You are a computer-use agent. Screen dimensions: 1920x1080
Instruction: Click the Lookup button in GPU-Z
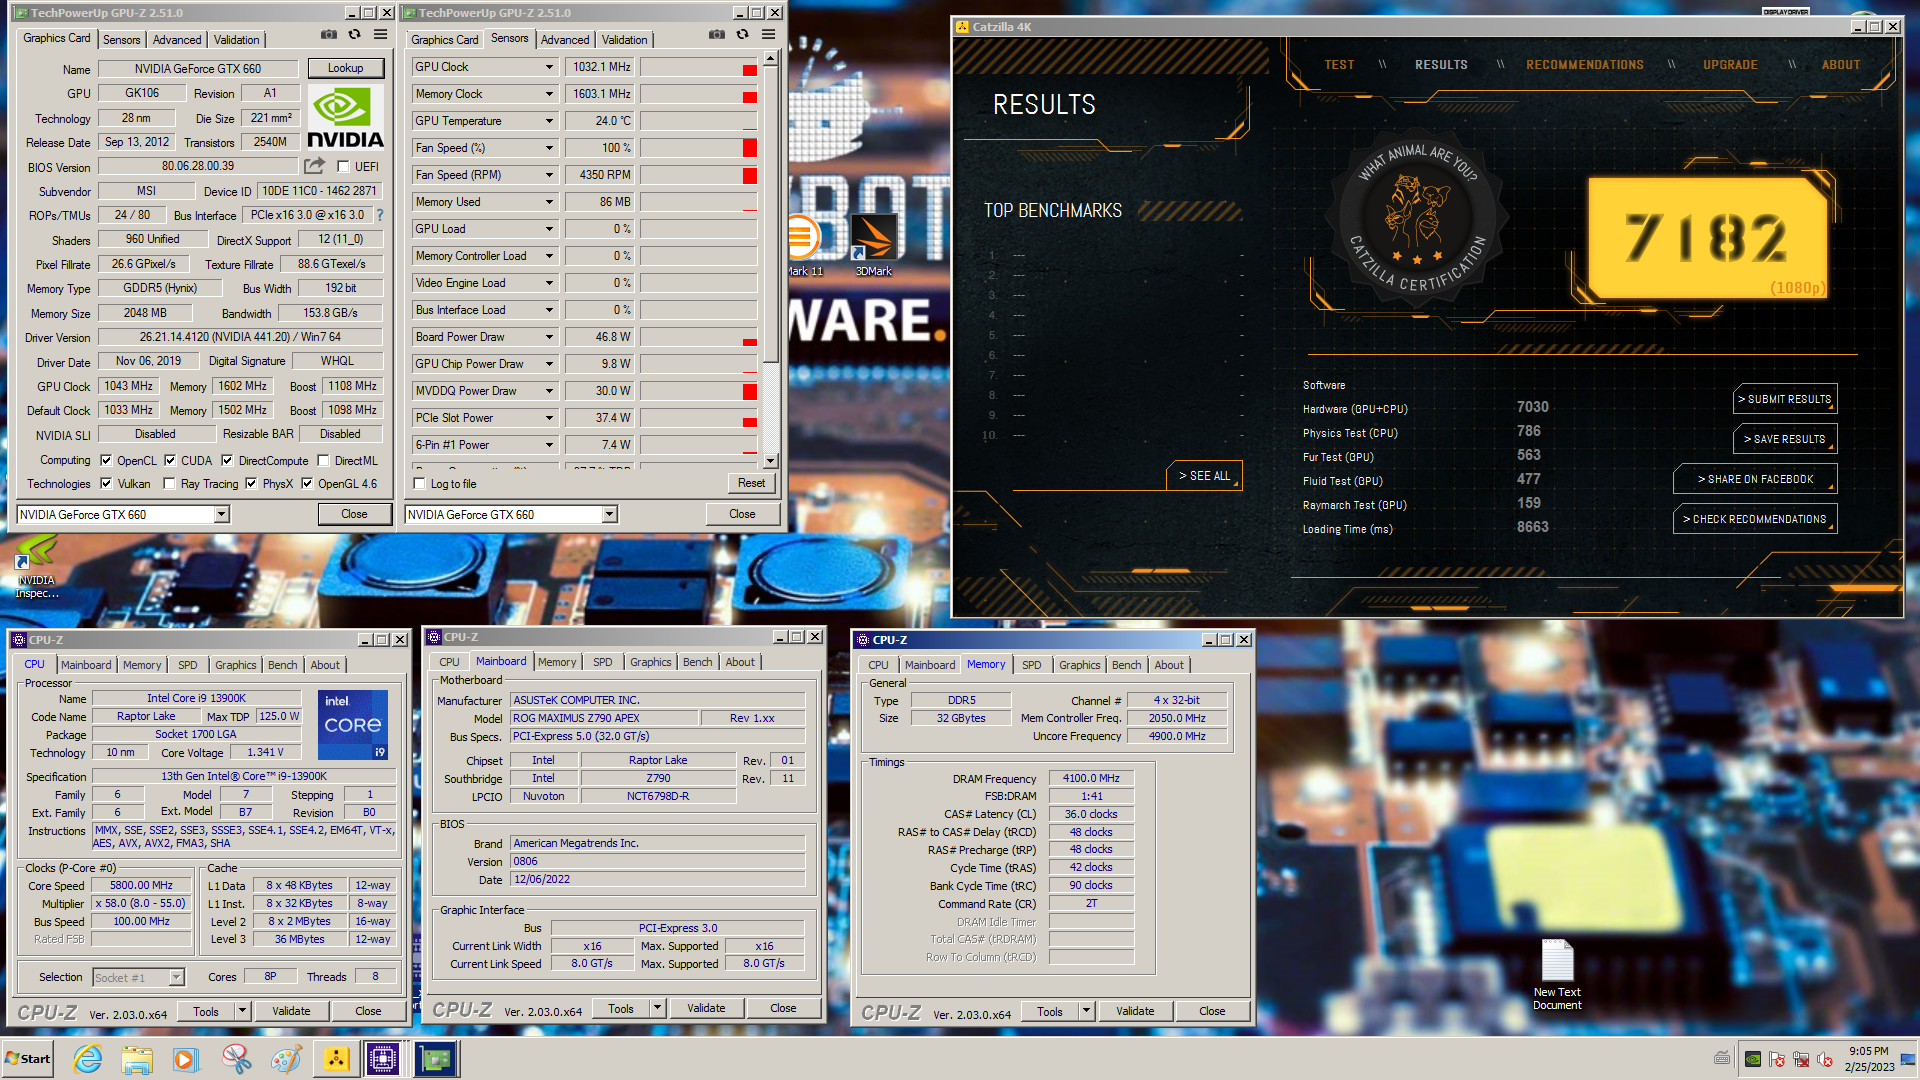click(x=345, y=68)
